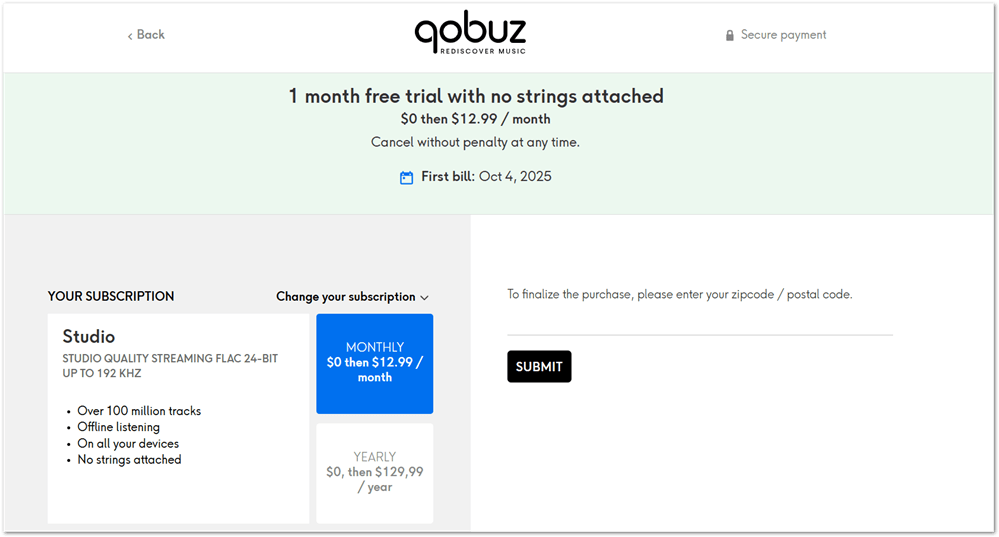Click the Over 100 million tracks bullet
This screenshot has height=537, width=999.
[139, 411]
